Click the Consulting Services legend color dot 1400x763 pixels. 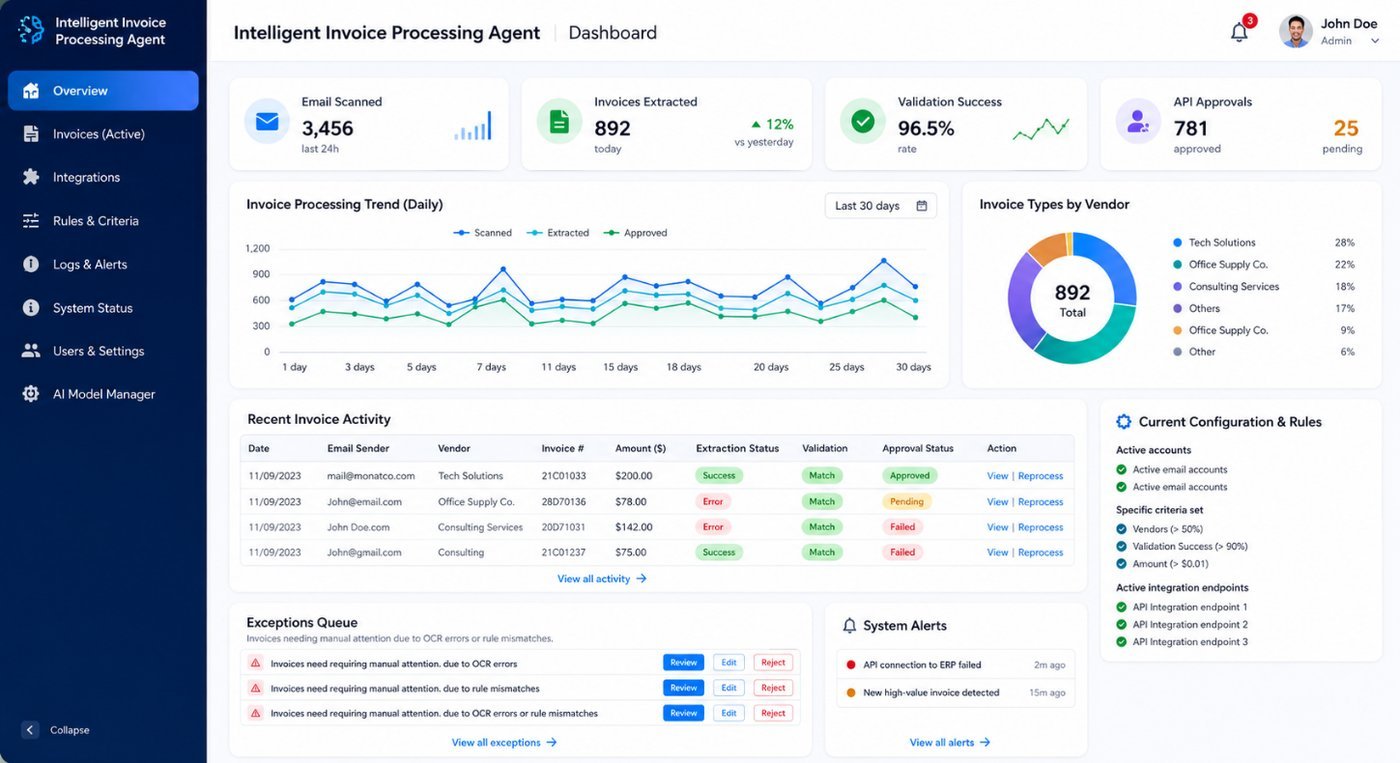click(x=1177, y=287)
